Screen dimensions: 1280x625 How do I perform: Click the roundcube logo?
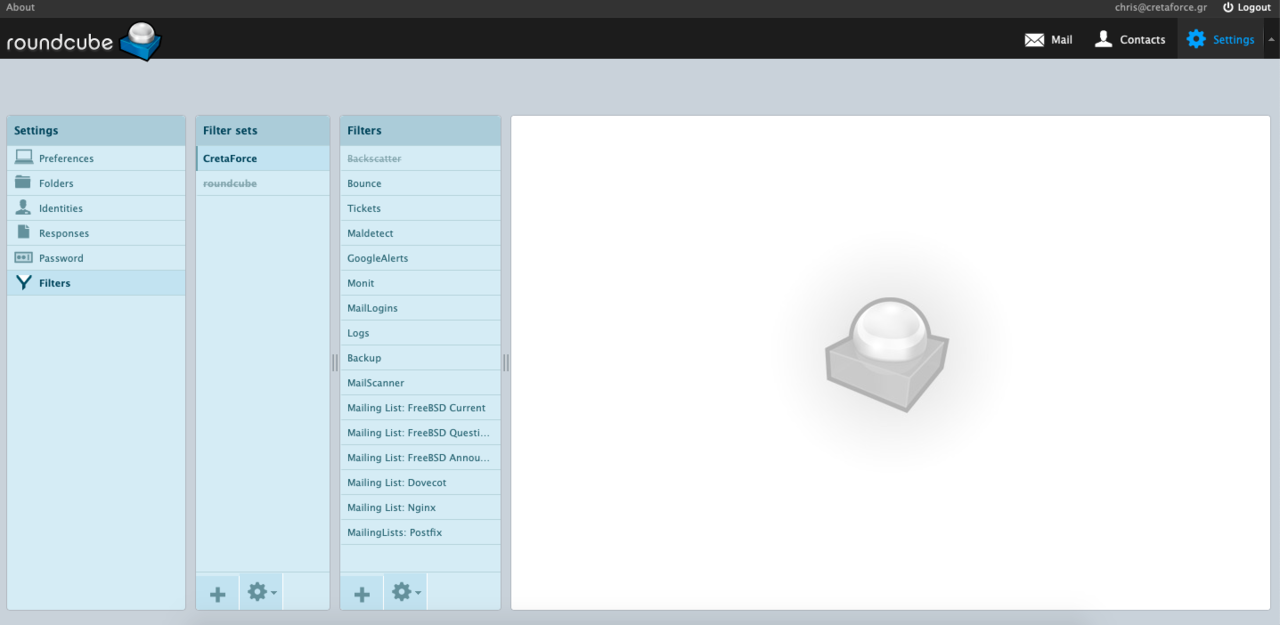(84, 41)
